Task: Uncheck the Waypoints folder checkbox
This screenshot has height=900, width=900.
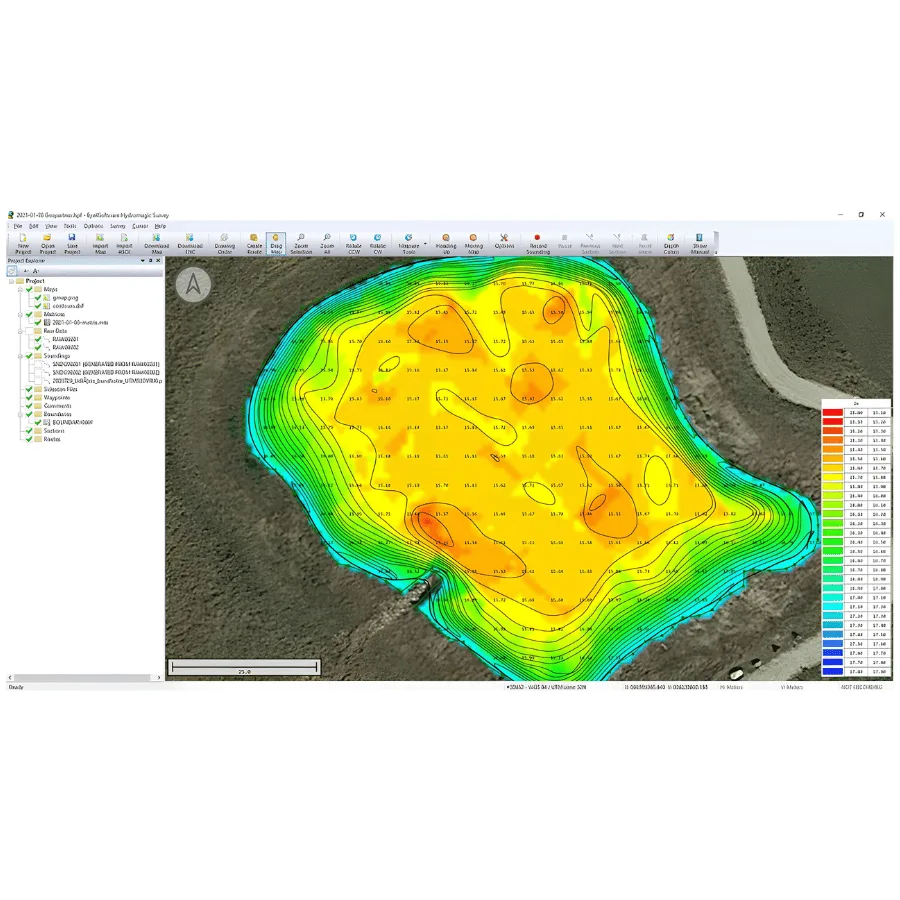Action: [x=29, y=397]
